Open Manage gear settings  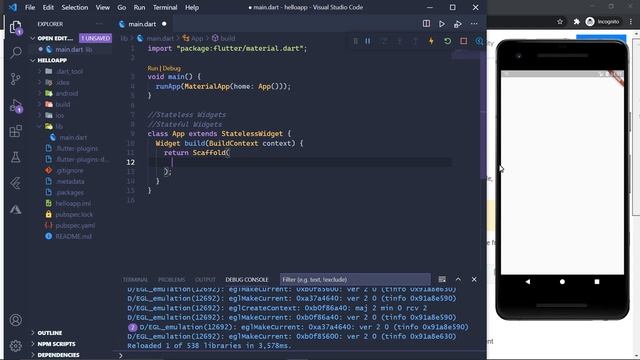coord(16,346)
